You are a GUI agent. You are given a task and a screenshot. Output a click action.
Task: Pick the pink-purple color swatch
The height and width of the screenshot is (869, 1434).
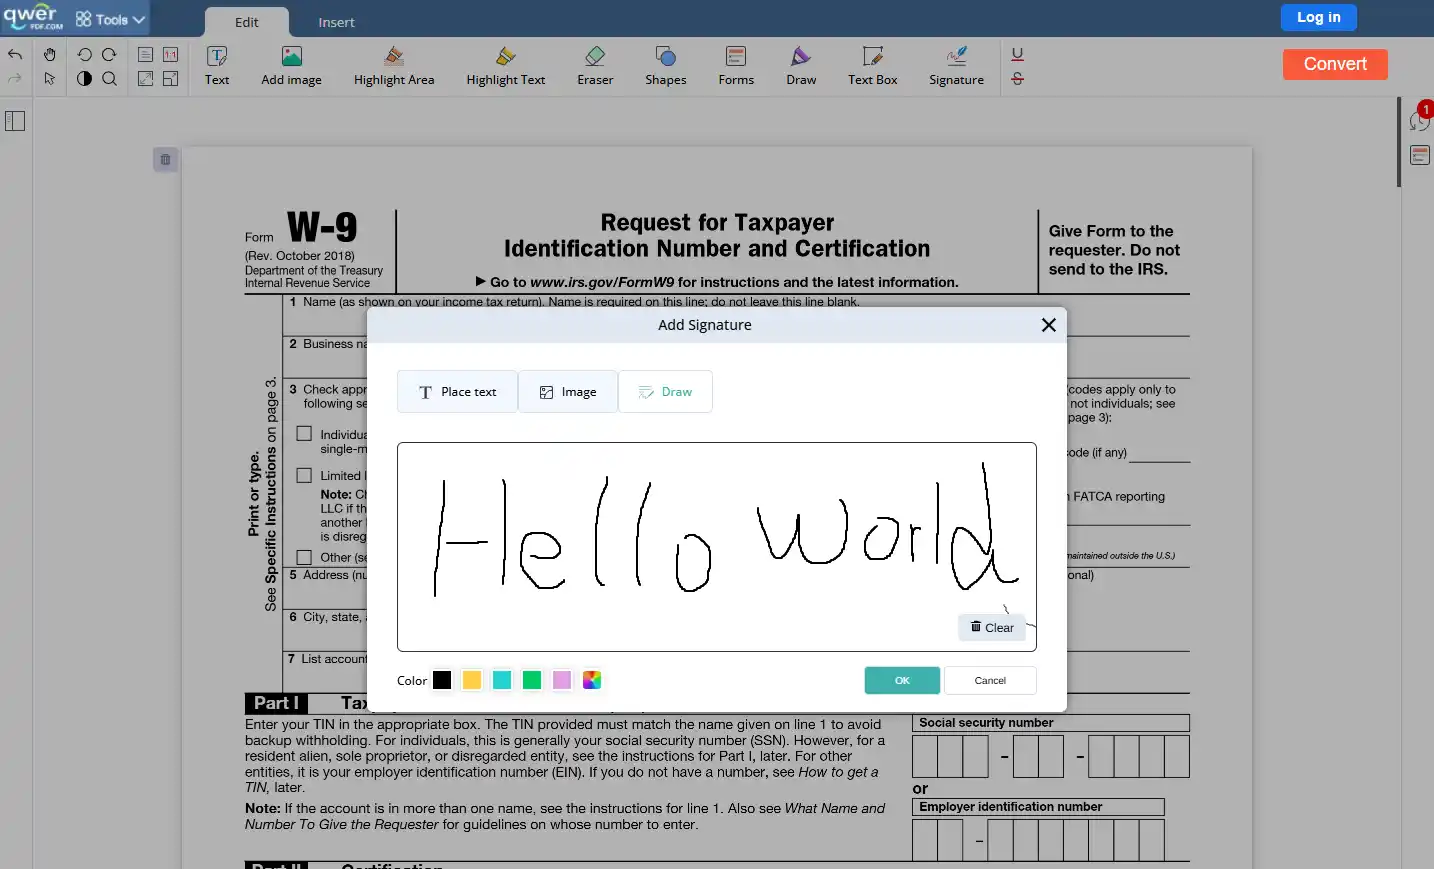(562, 680)
